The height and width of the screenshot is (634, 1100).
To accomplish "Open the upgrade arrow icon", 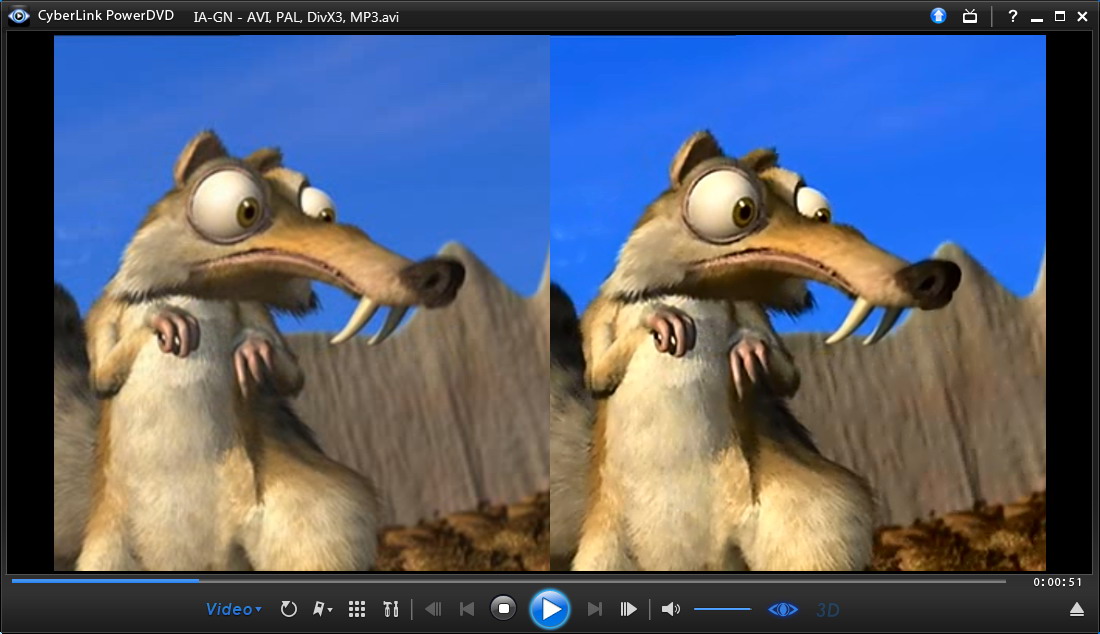I will 938,15.
